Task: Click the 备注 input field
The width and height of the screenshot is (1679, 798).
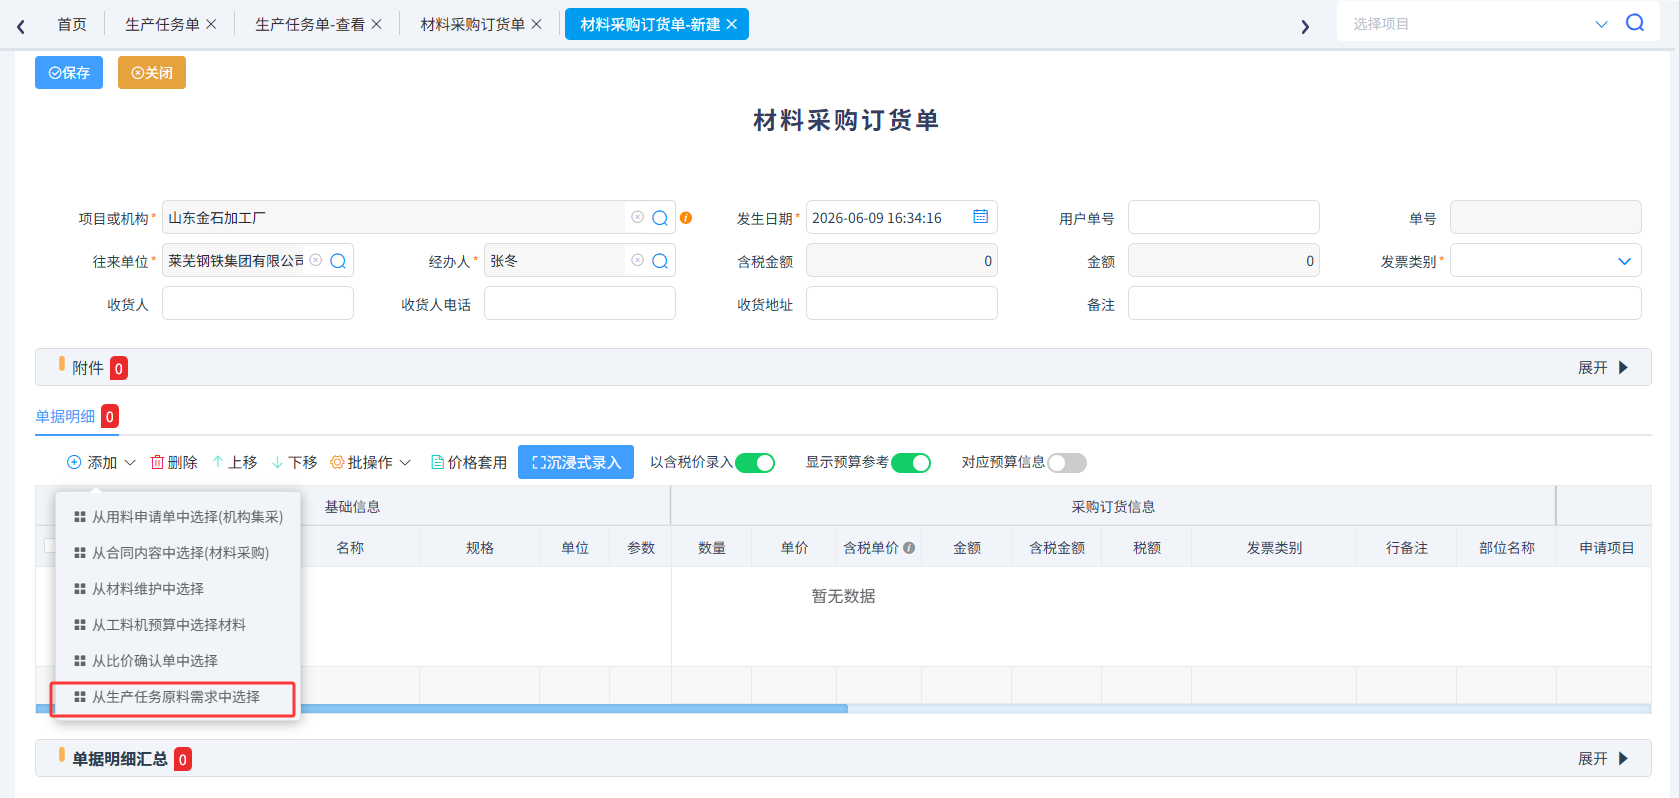Action: [x=1385, y=304]
